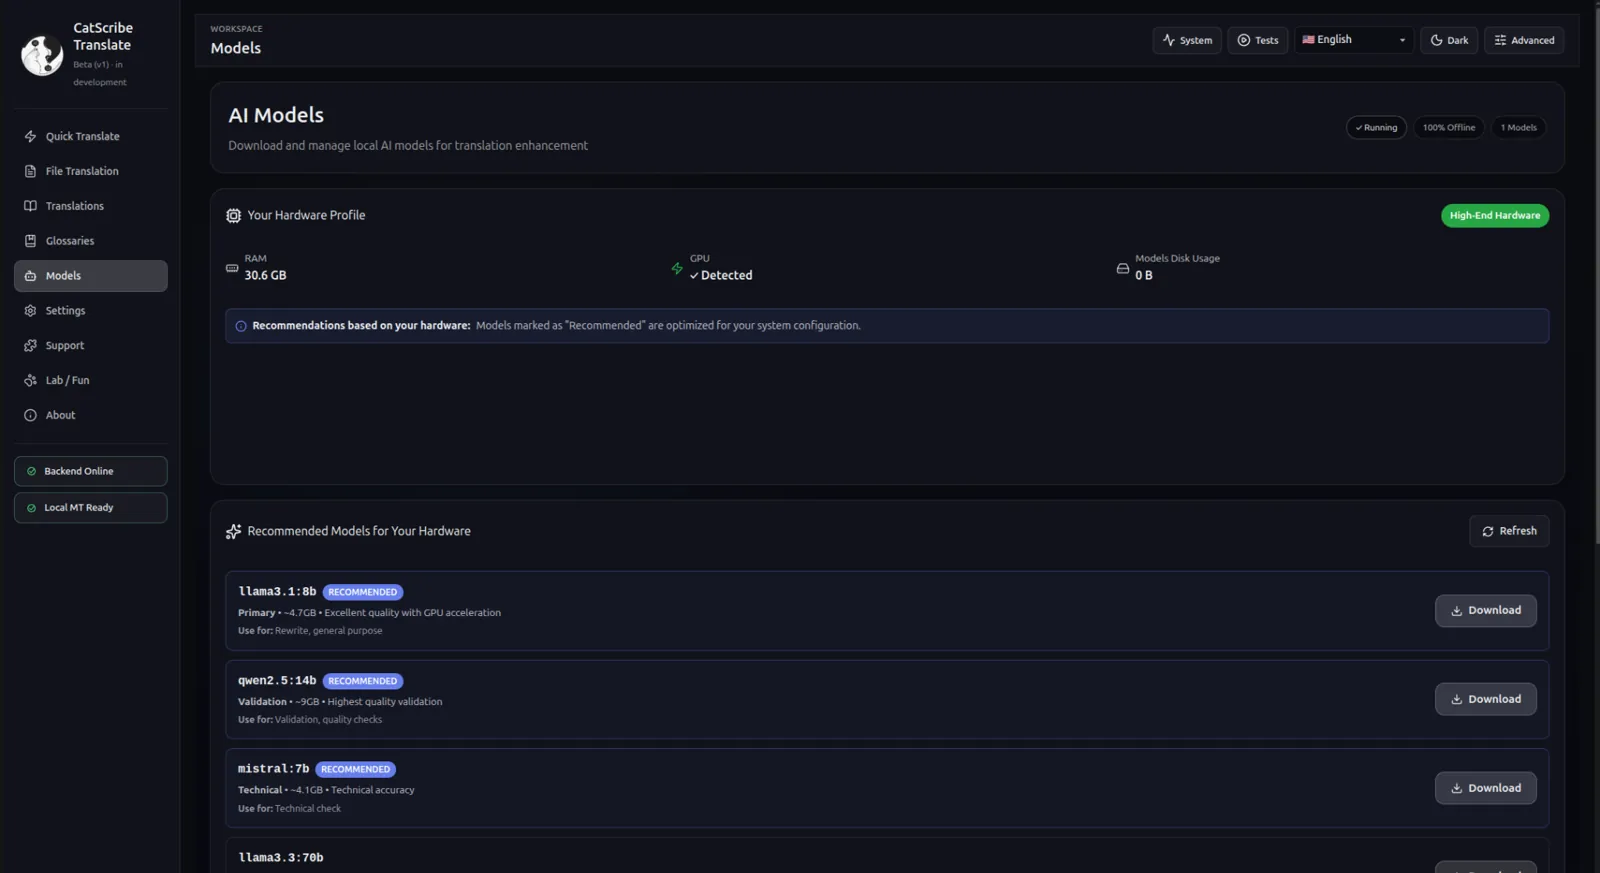Click the Running status badge
The height and width of the screenshot is (873, 1600).
pos(1376,128)
